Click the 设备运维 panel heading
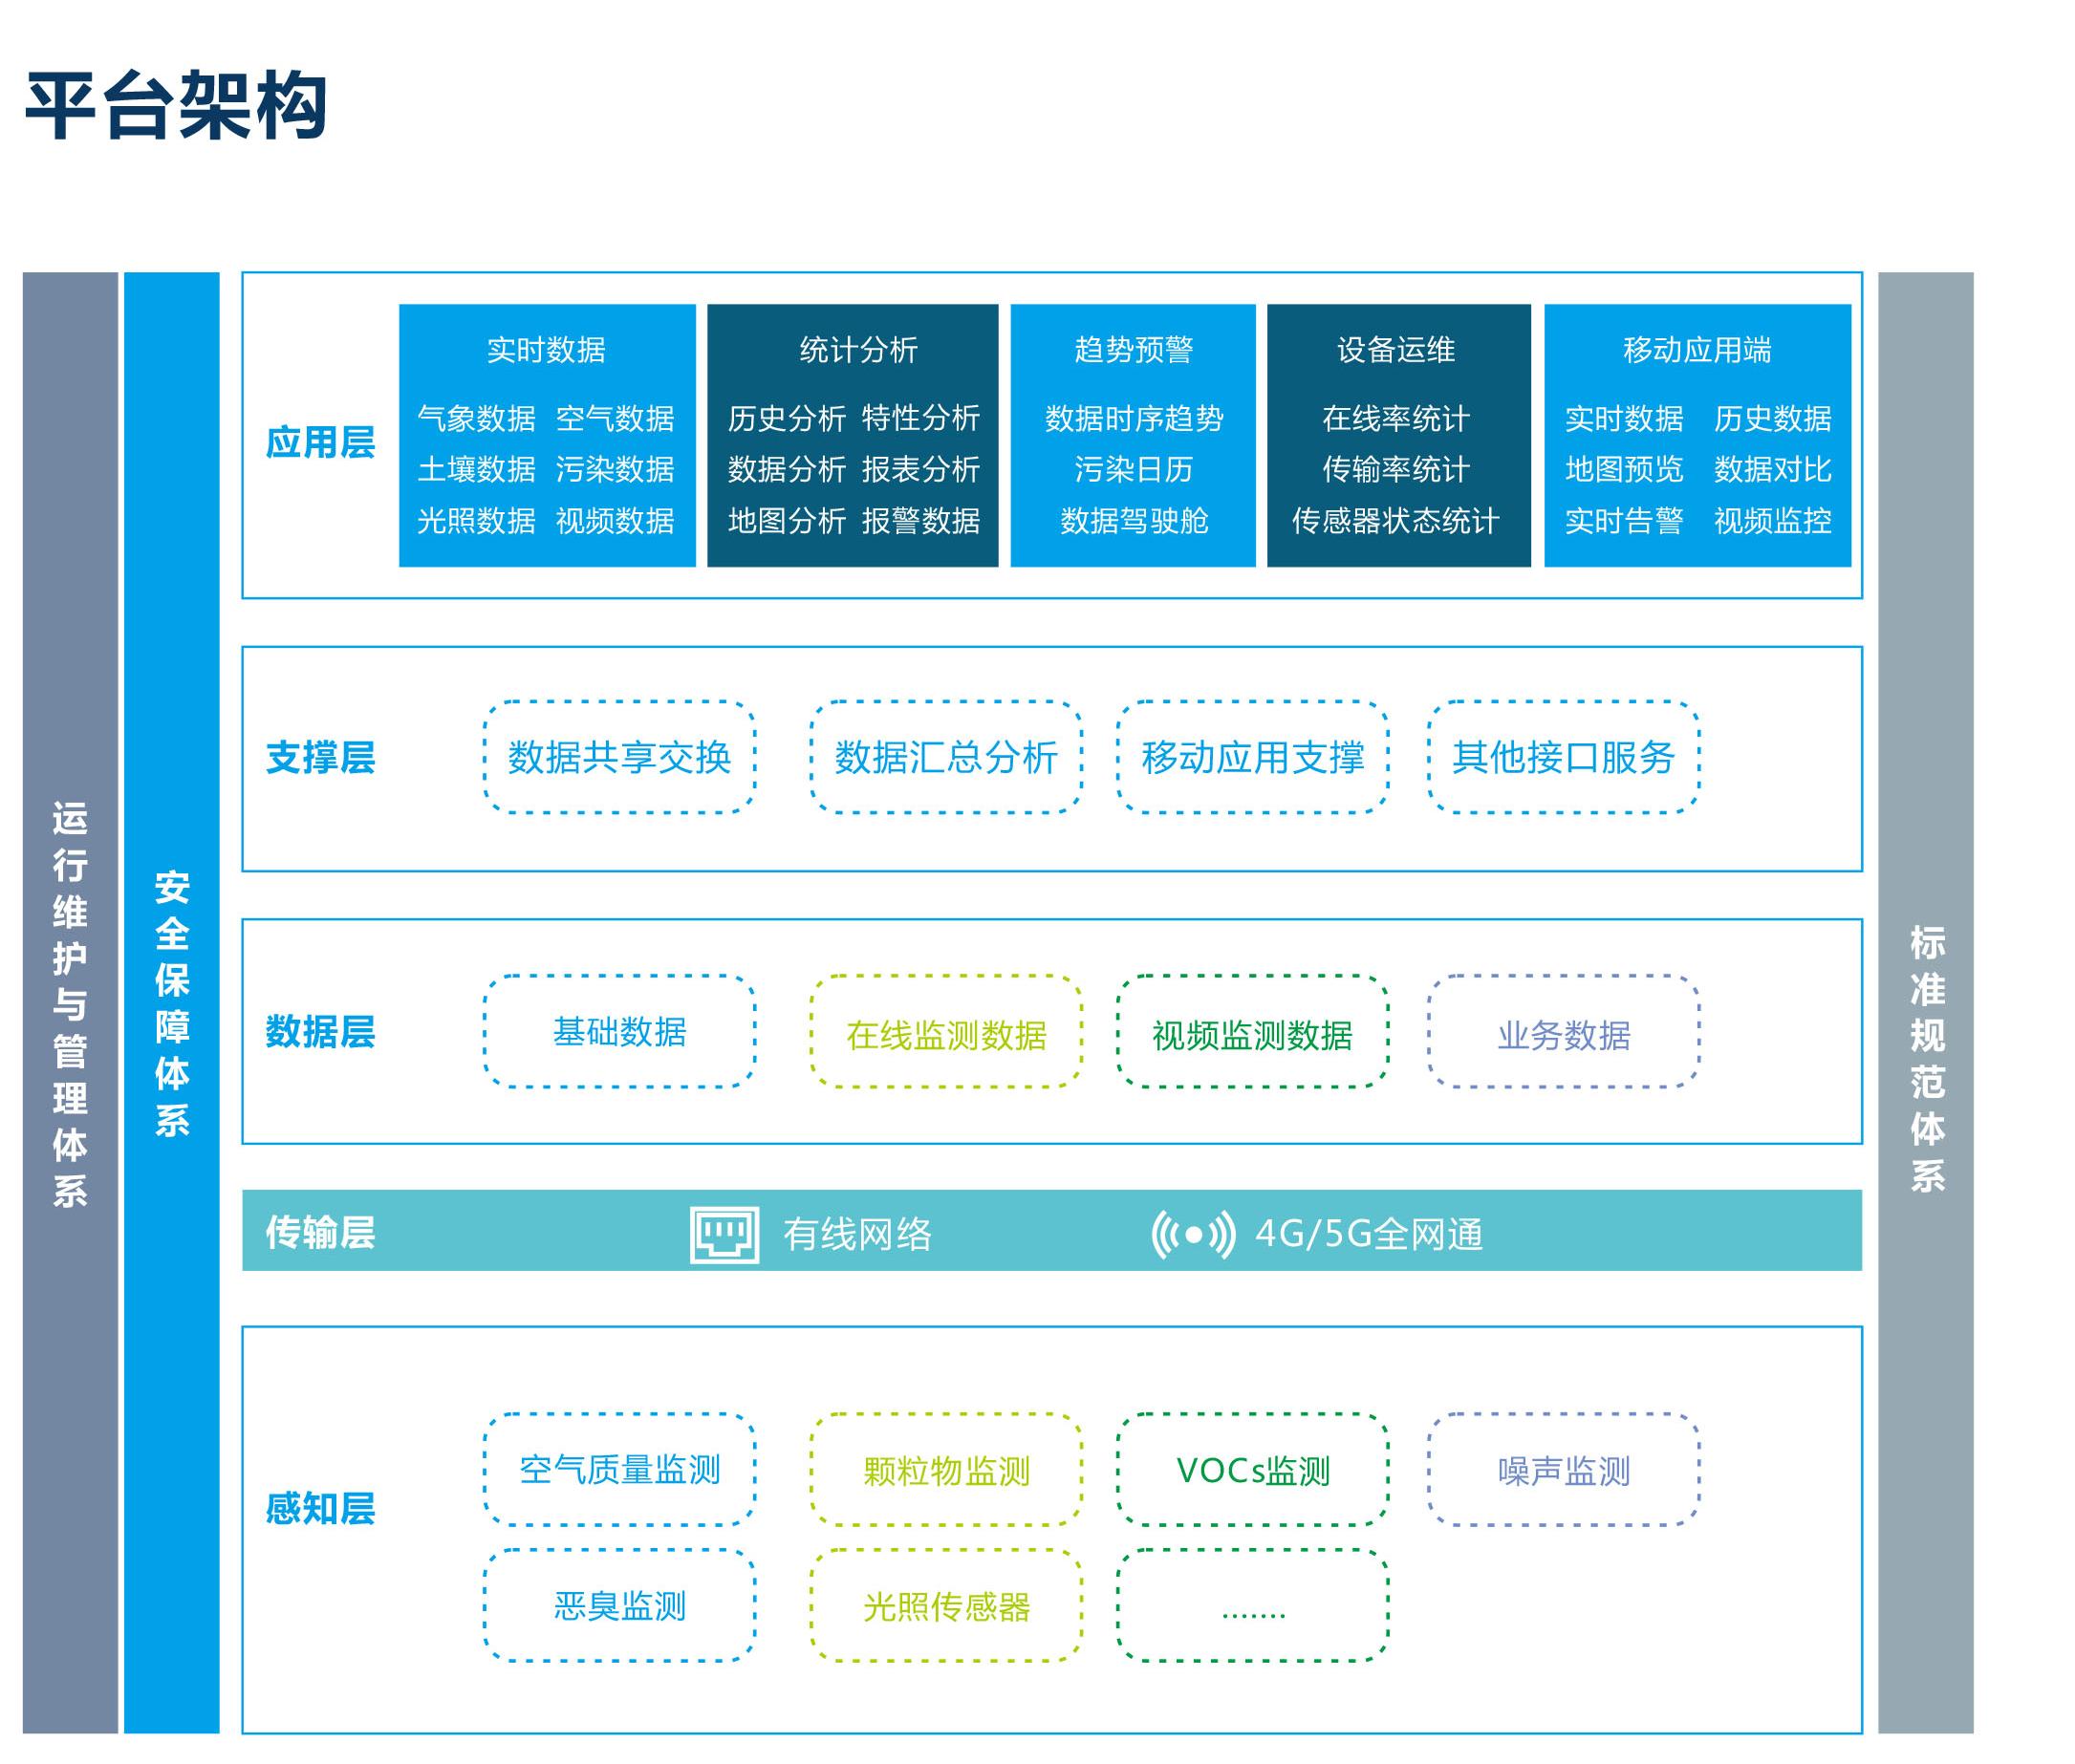The width and height of the screenshot is (2075, 1764). tap(1396, 350)
